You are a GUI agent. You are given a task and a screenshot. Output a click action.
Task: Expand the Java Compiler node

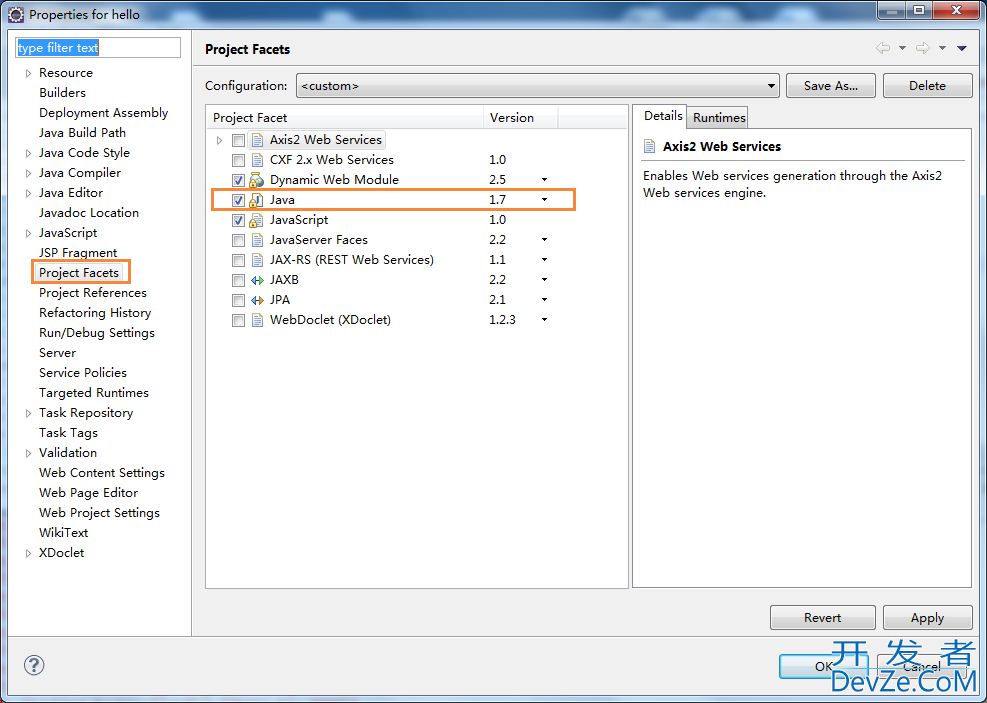click(28, 173)
